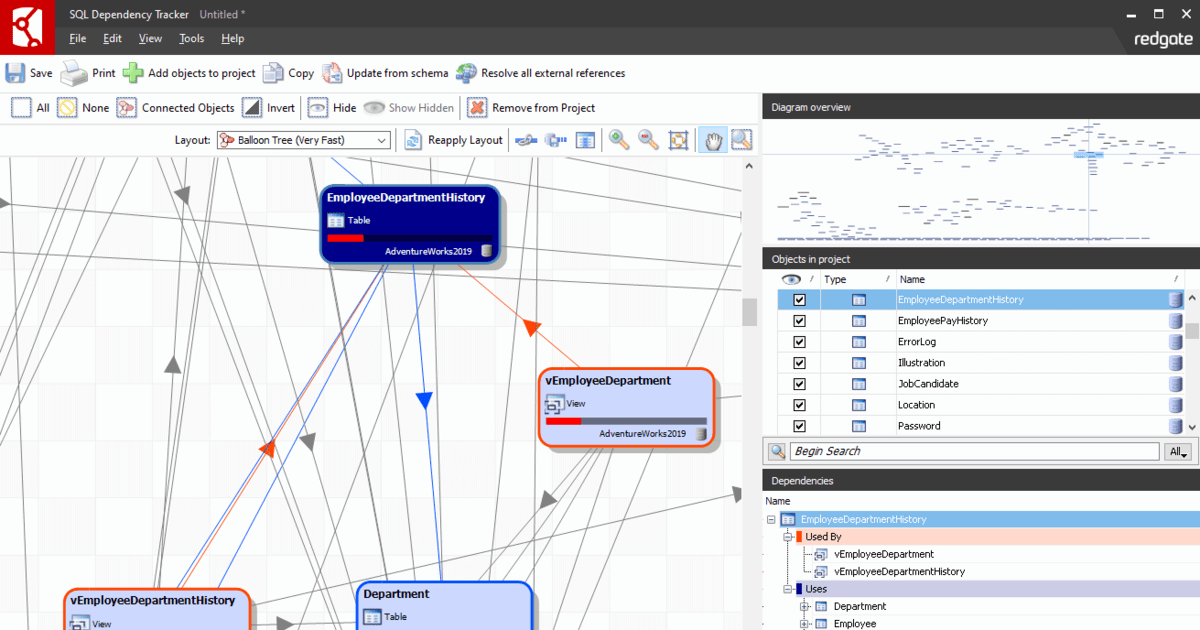Select the Zoom Out magnifier icon
The height and width of the screenshot is (630, 1200).
click(x=648, y=140)
